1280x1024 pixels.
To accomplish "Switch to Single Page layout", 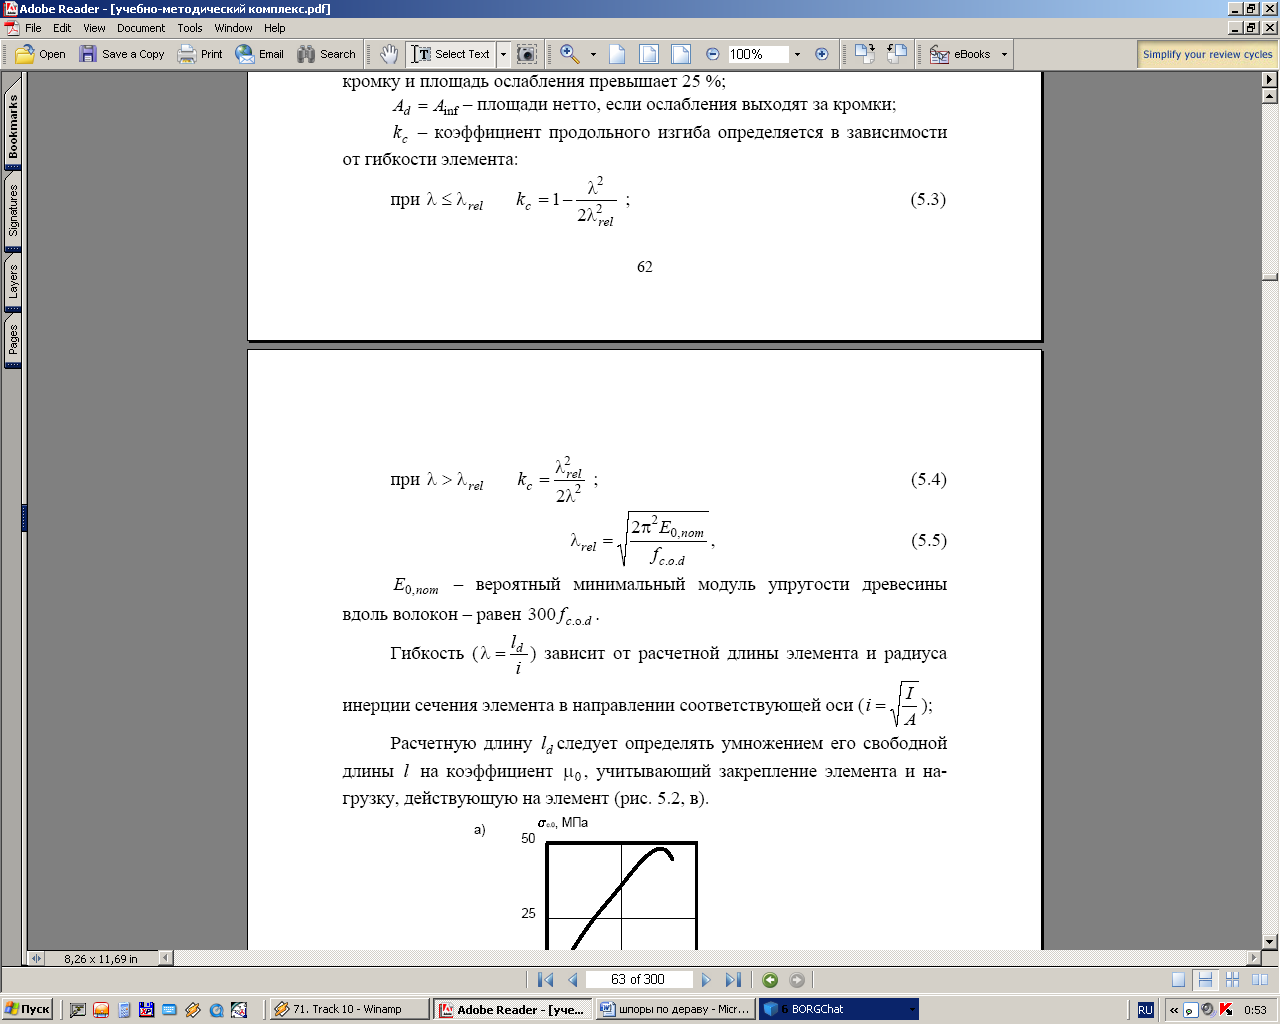I will click(1179, 980).
